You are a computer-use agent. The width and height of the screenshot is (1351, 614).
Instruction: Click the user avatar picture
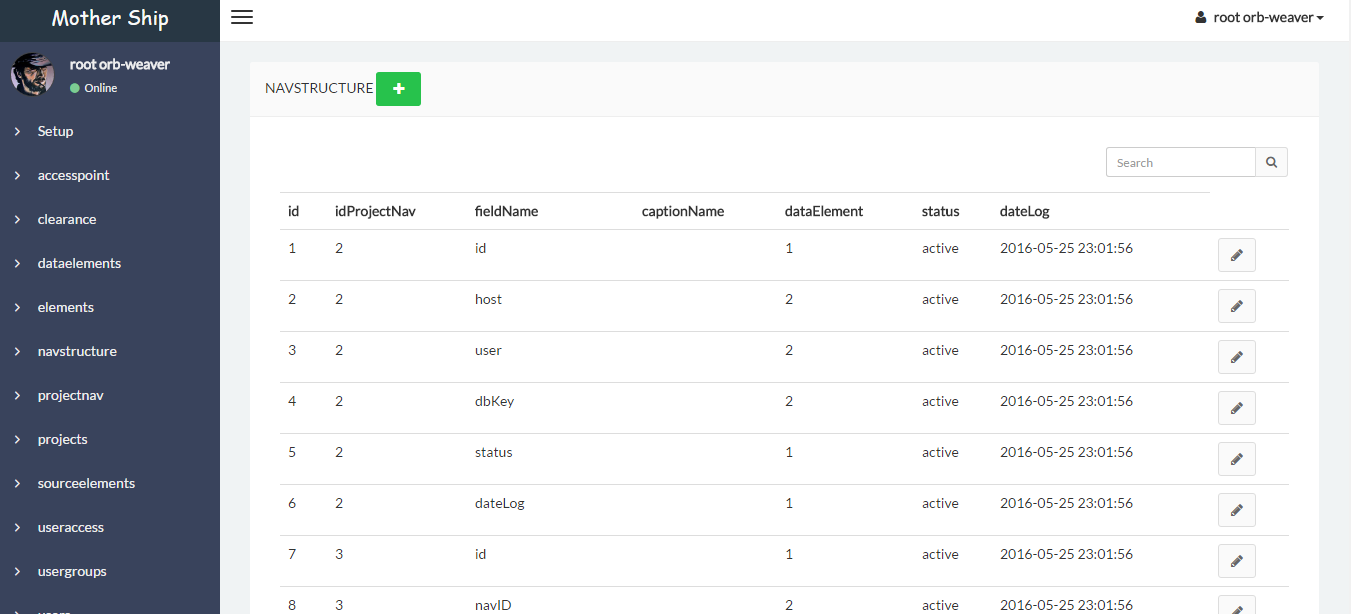point(33,75)
